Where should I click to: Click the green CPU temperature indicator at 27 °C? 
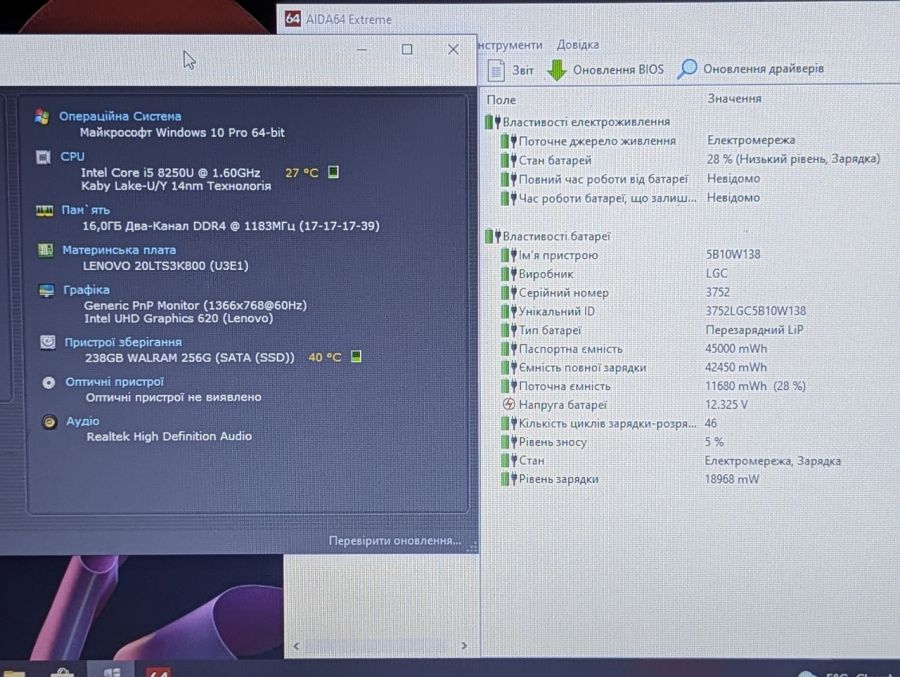click(x=333, y=172)
